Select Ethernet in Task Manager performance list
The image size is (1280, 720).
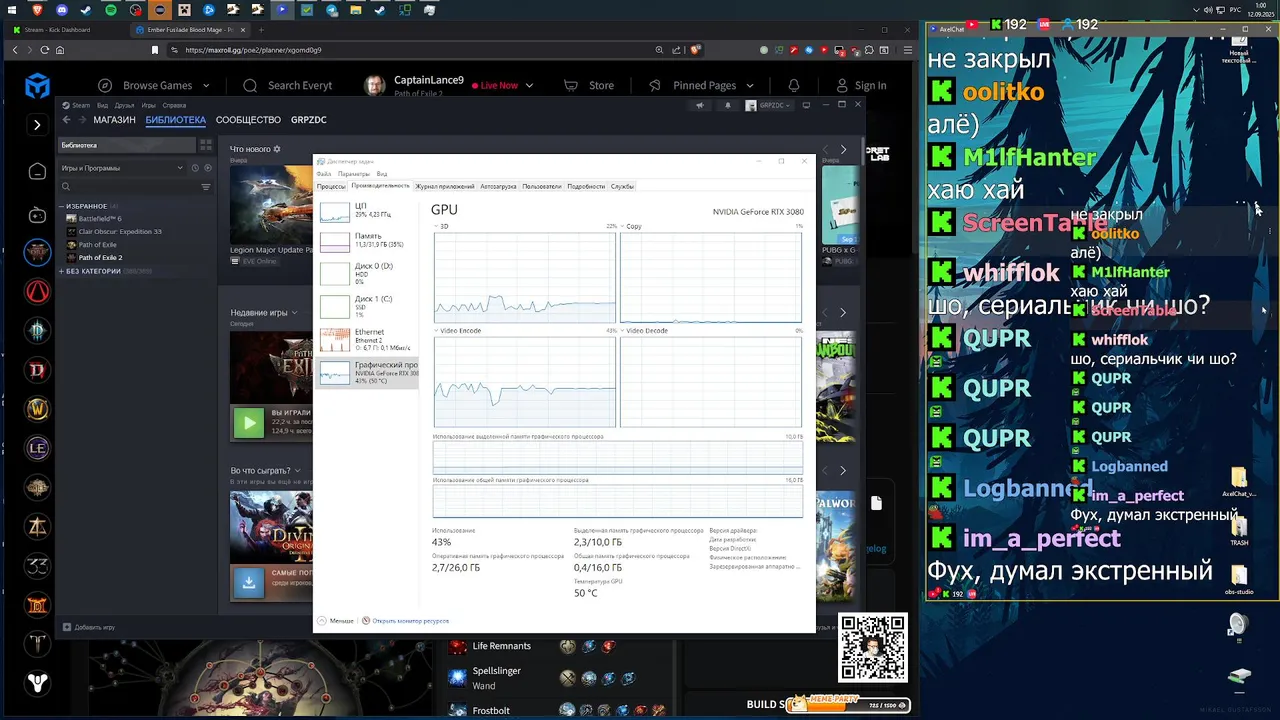click(366, 339)
